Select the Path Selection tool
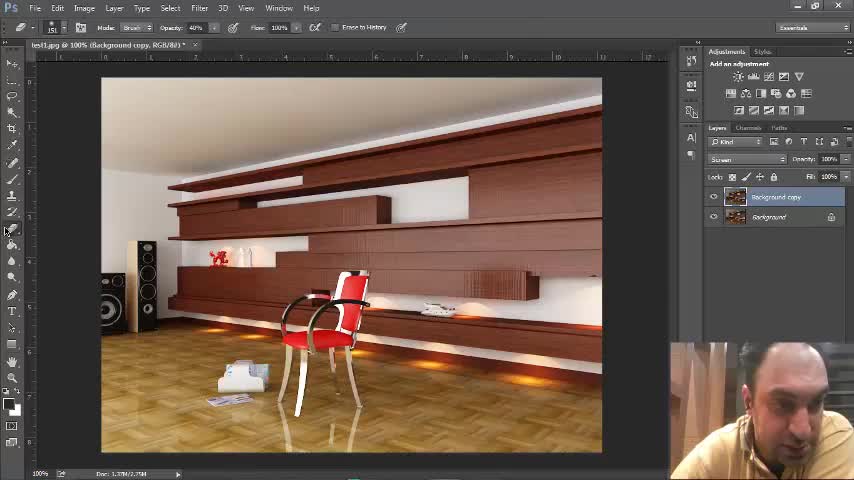854x480 pixels. pos(11,328)
